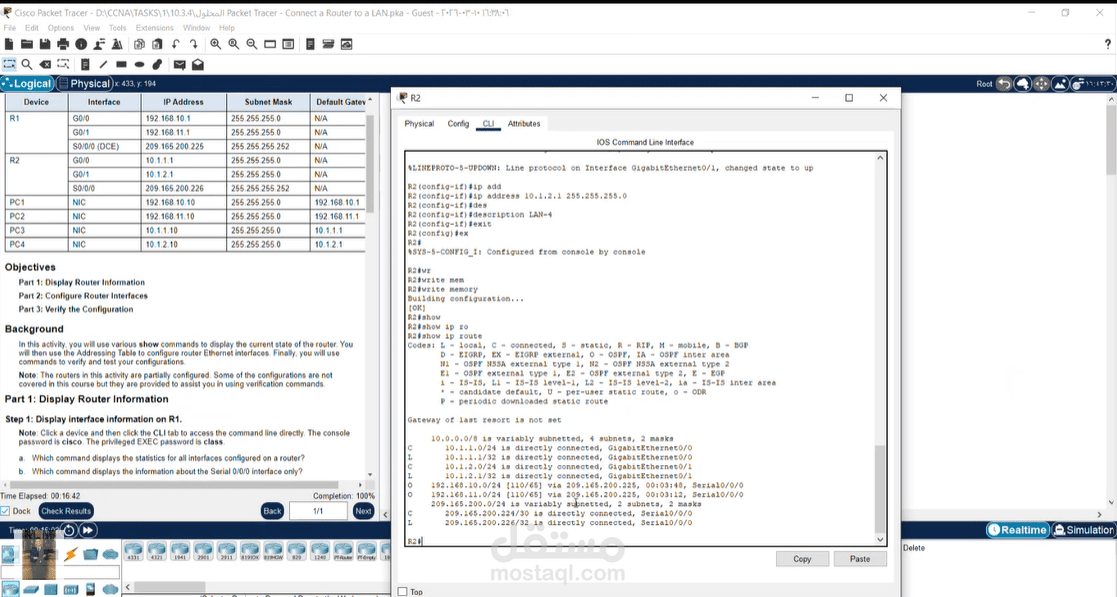
Task: Select the 1941 router device
Action: [x=180, y=550]
